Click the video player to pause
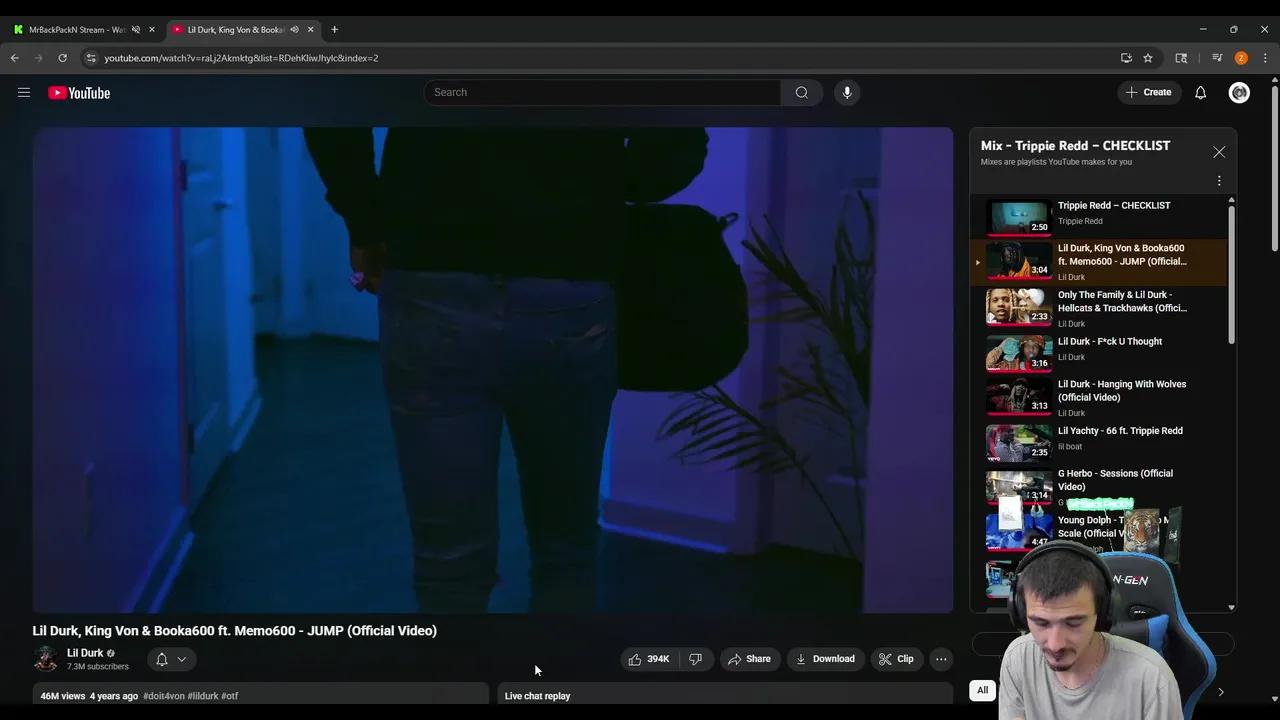Image resolution: width=1280 pixels, height=720 pixels. 493,370
